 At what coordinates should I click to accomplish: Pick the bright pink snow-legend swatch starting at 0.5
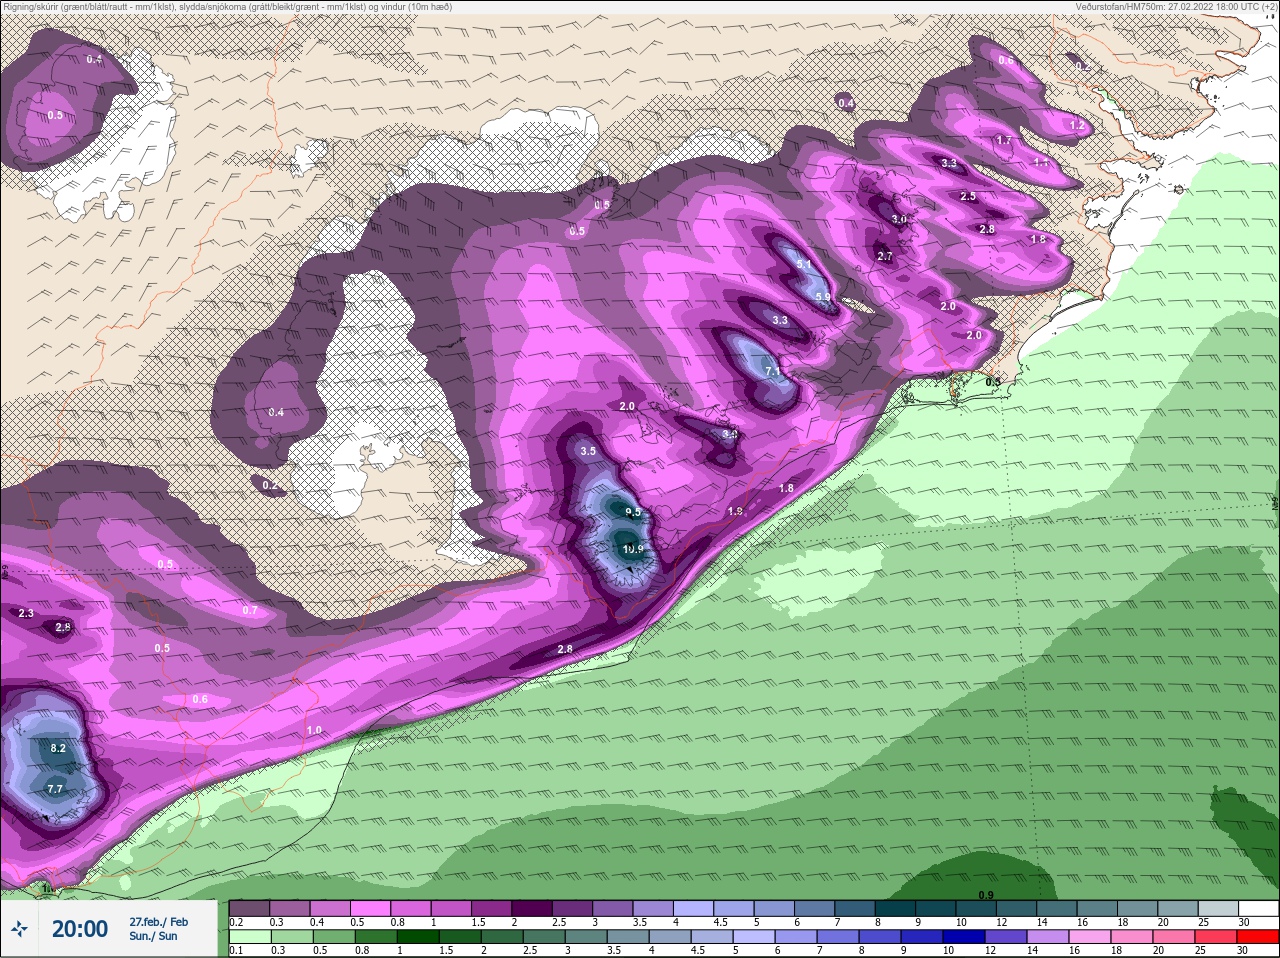[370, 908]
